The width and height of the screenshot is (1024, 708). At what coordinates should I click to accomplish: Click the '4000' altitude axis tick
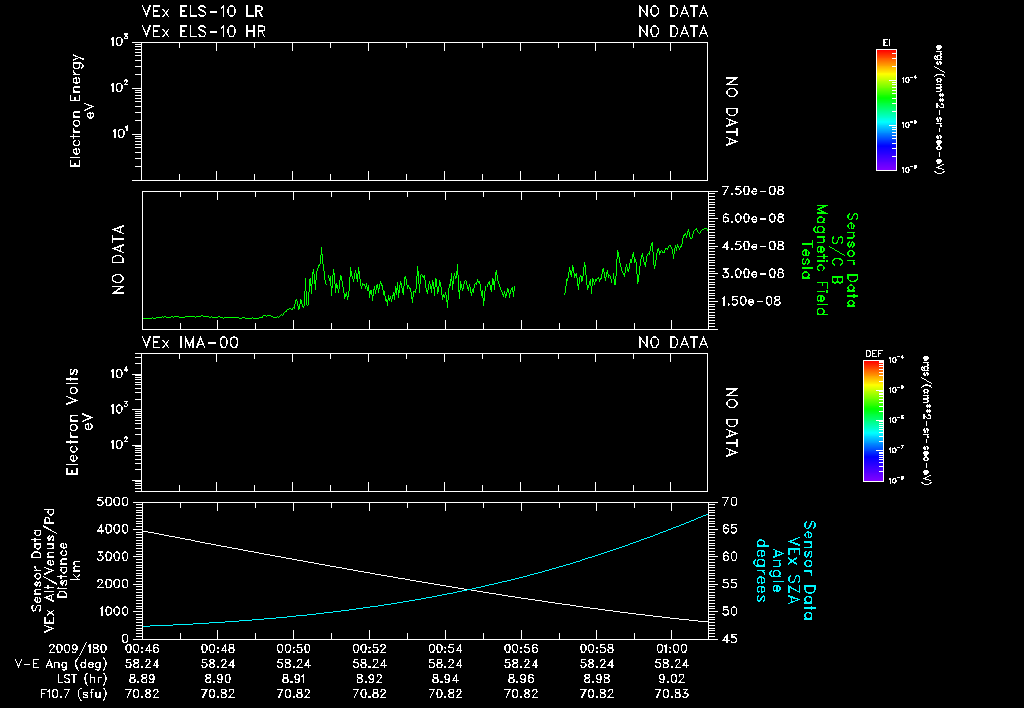click(x=112, y=529)
